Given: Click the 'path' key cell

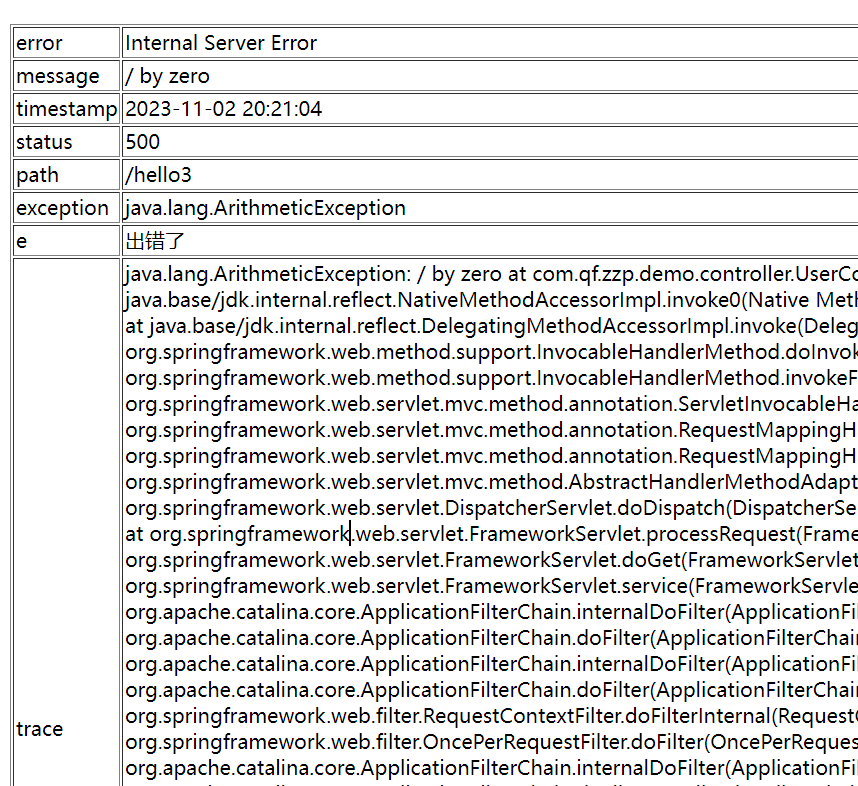Looking at the screenshot, I should [66, 175].
